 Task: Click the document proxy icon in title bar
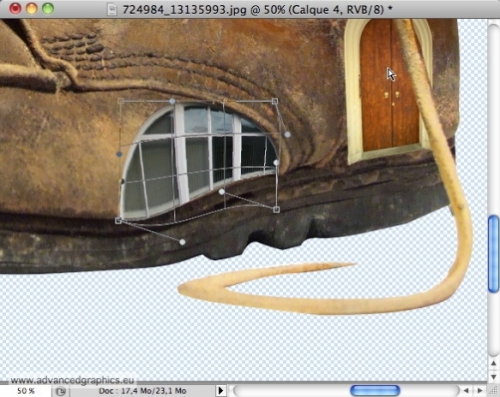point(112,9)
